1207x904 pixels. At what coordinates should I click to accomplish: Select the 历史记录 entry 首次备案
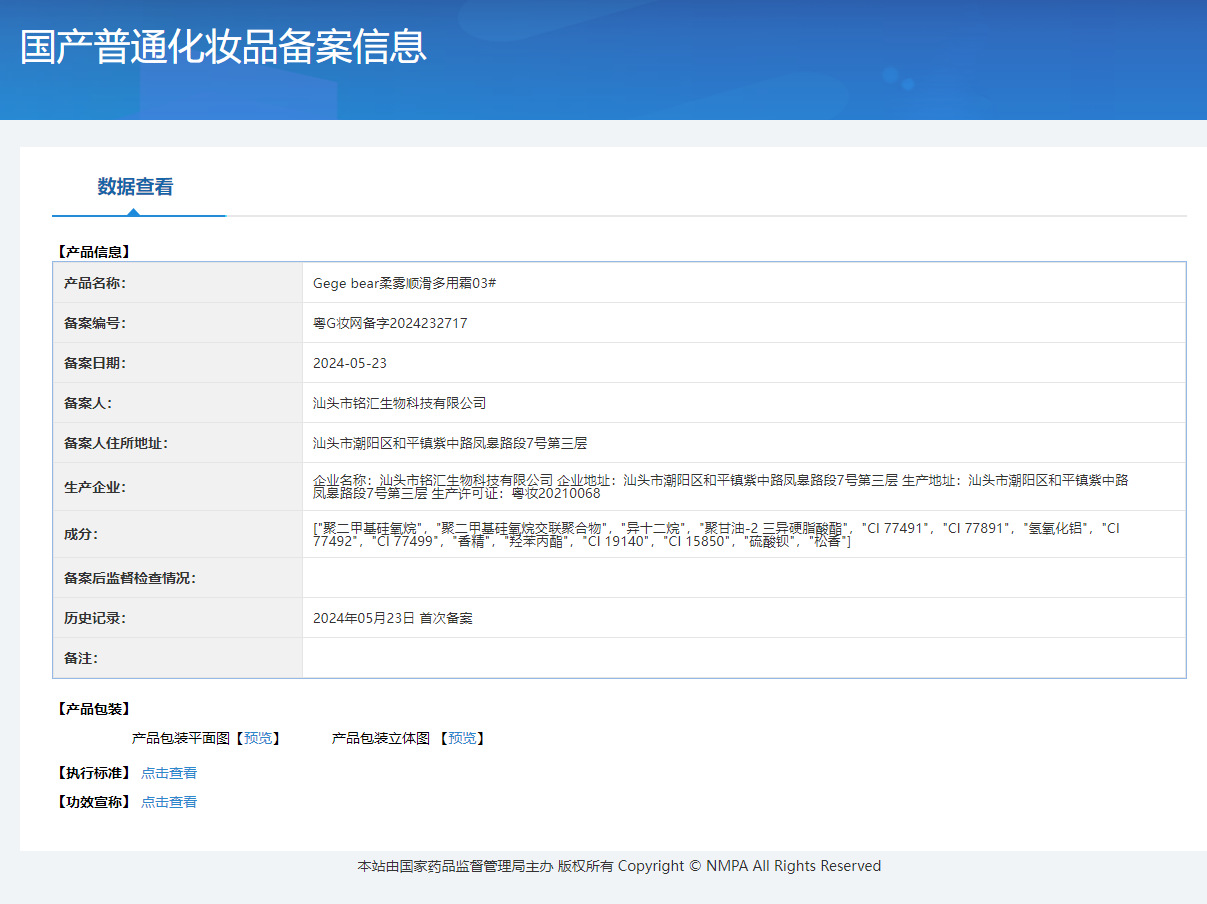[392, 617]
